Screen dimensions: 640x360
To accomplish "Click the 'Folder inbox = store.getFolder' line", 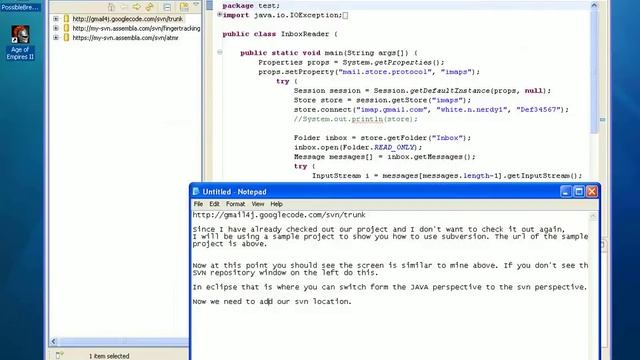I will (382, 138).
